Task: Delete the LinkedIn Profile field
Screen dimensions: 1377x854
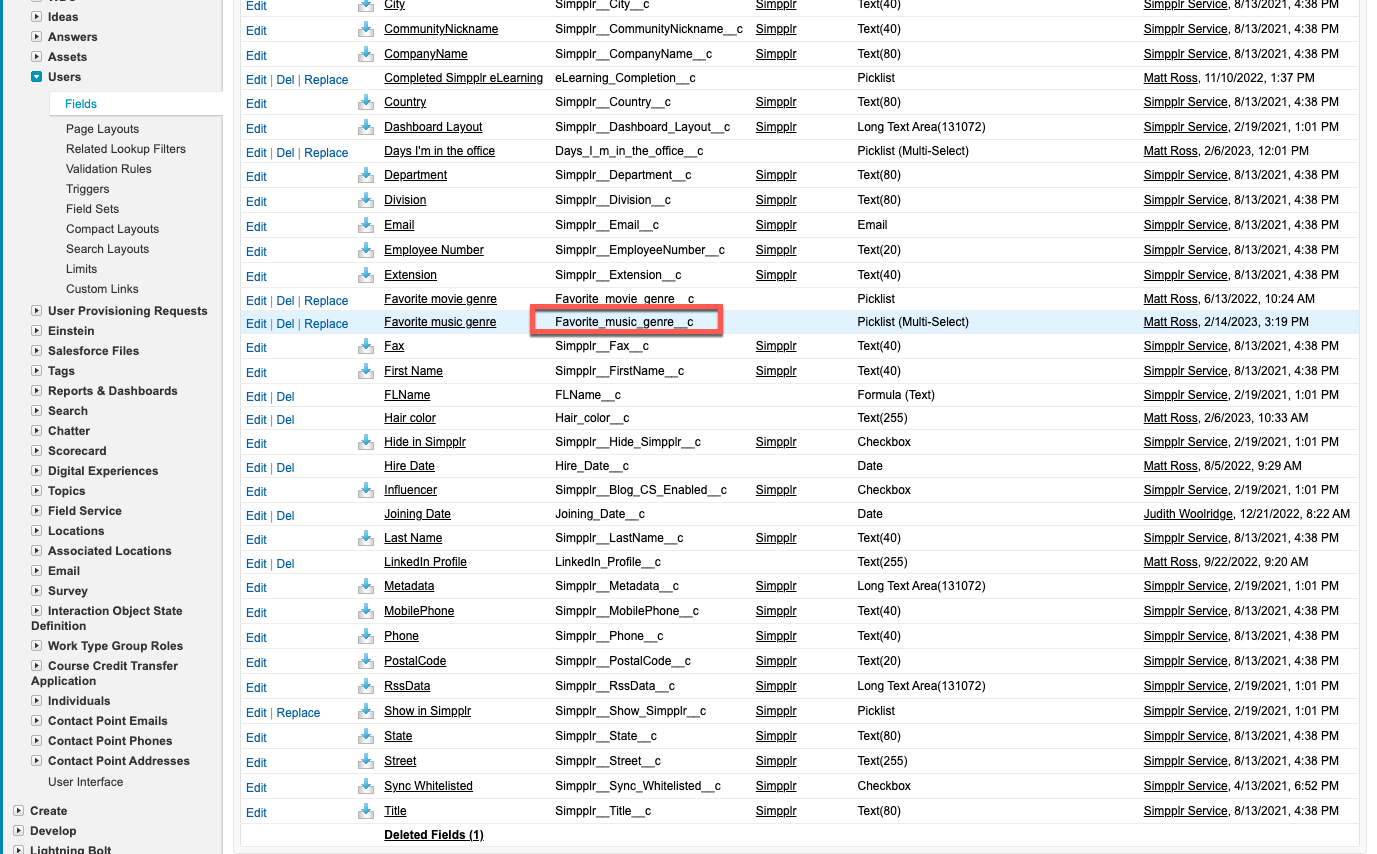Action: [285, 564]
